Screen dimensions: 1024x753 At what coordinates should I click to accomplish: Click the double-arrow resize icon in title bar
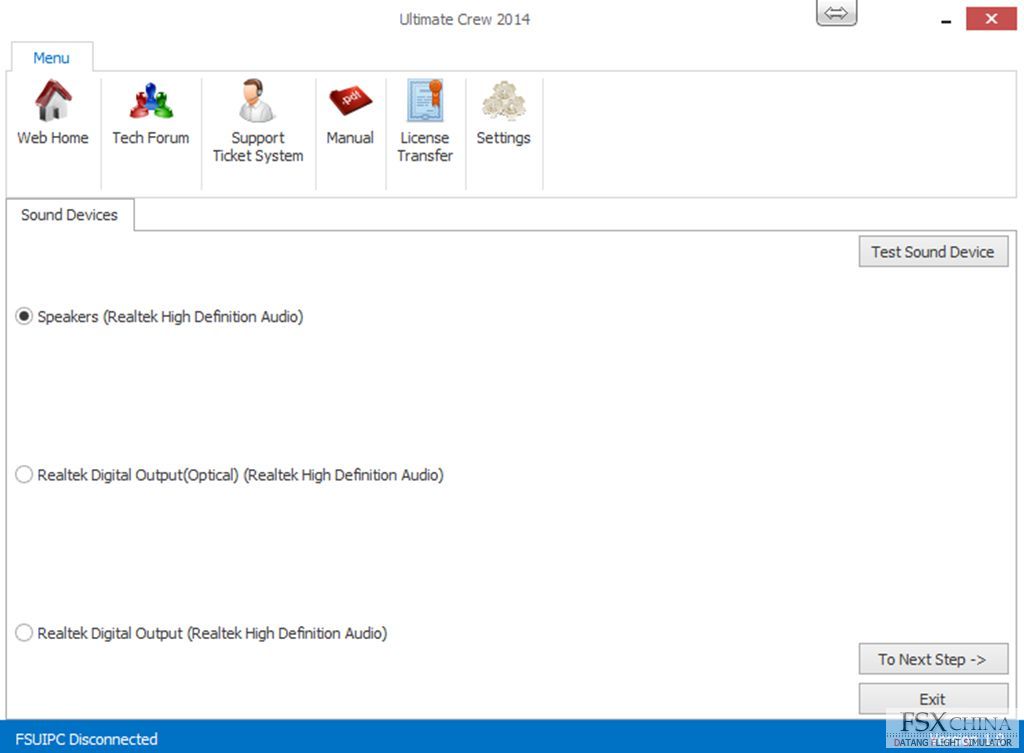(837, 13)
